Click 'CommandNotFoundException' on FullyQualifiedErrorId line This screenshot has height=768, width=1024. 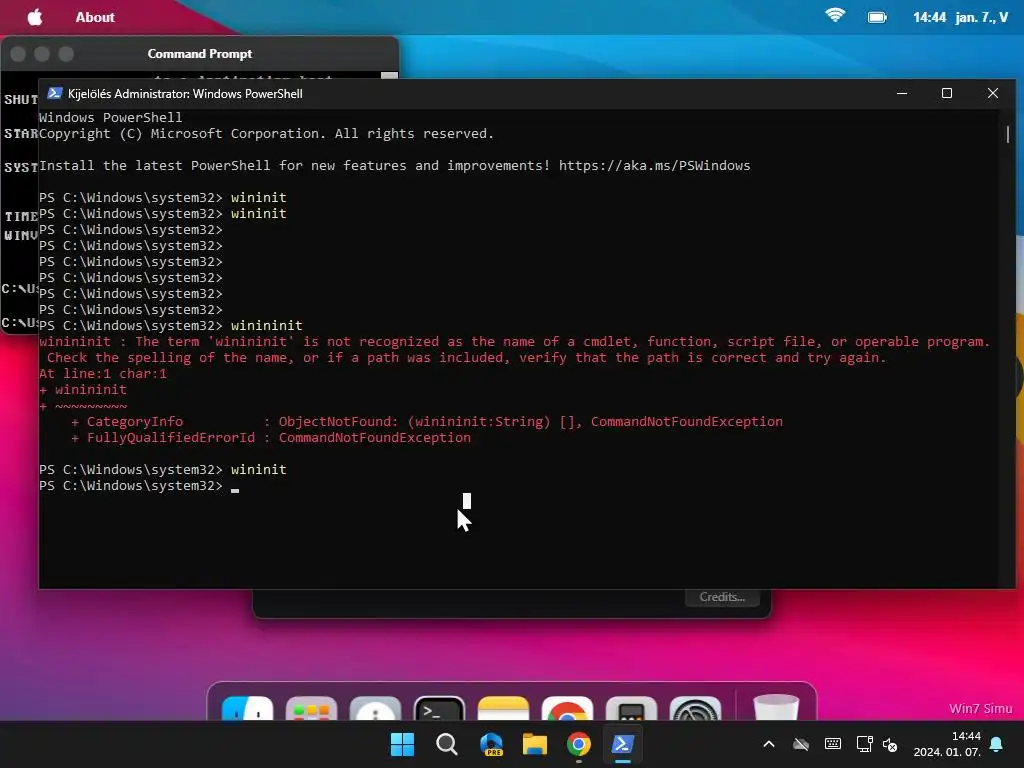pos(375,438)
